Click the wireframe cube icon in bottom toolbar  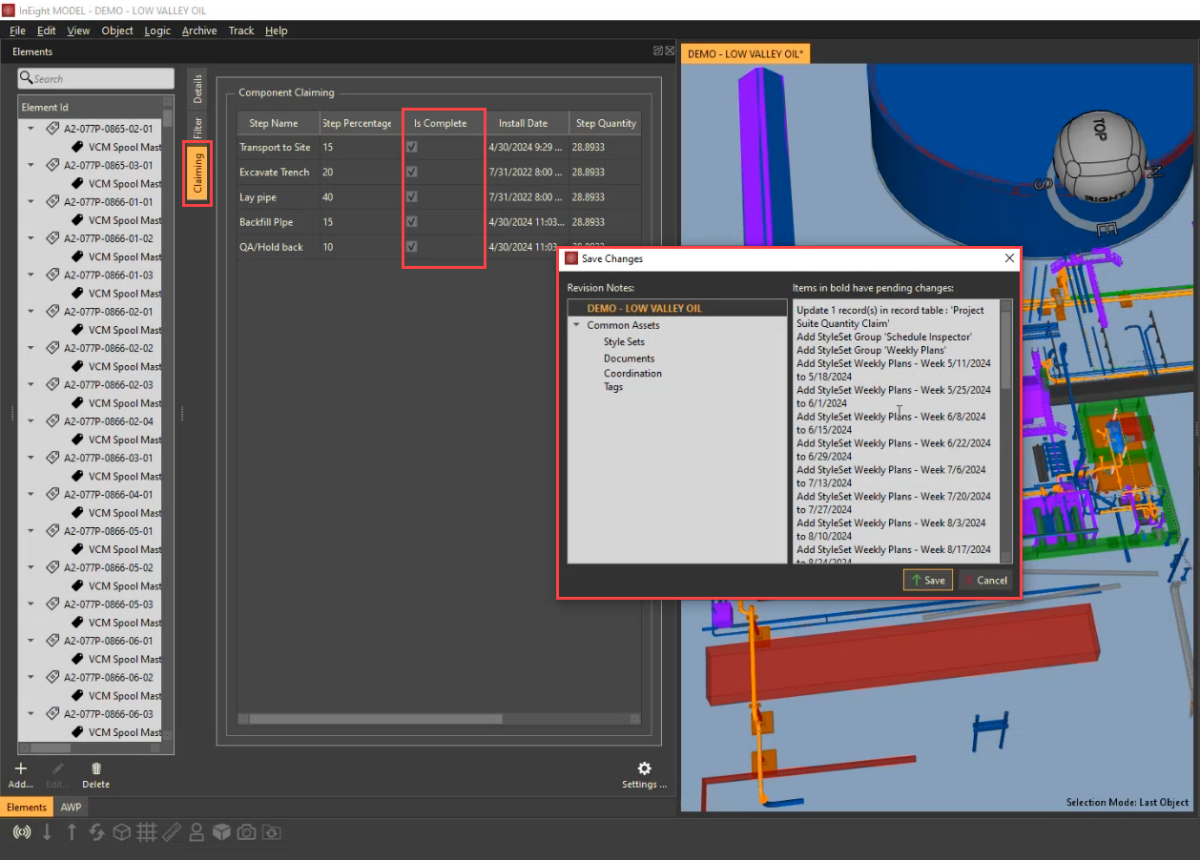click(x=121, y=832)
